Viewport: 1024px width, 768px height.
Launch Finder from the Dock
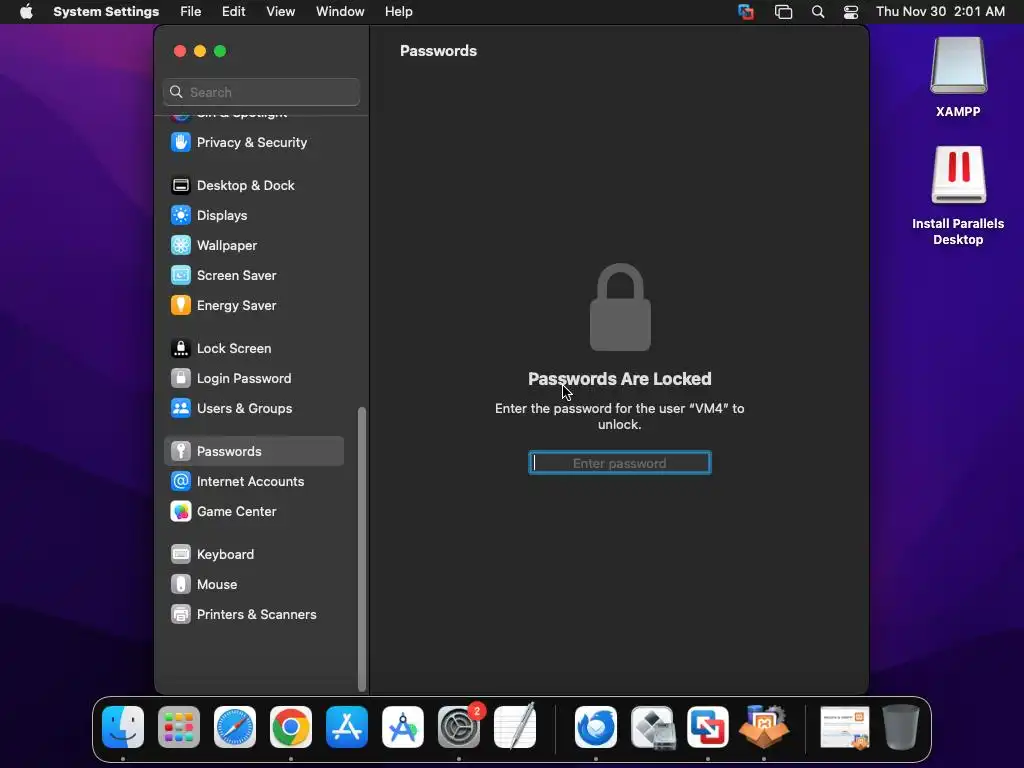pos(123,727)
